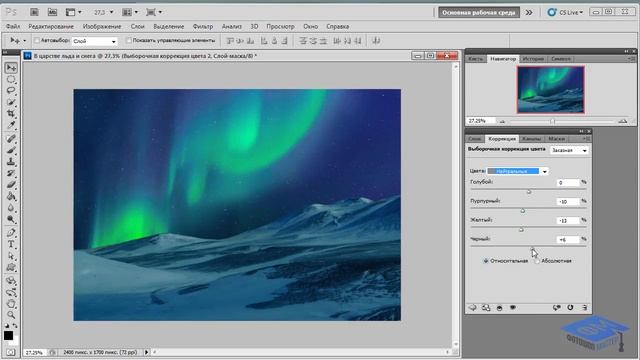Select the Lasso tool

pos(11,91)
